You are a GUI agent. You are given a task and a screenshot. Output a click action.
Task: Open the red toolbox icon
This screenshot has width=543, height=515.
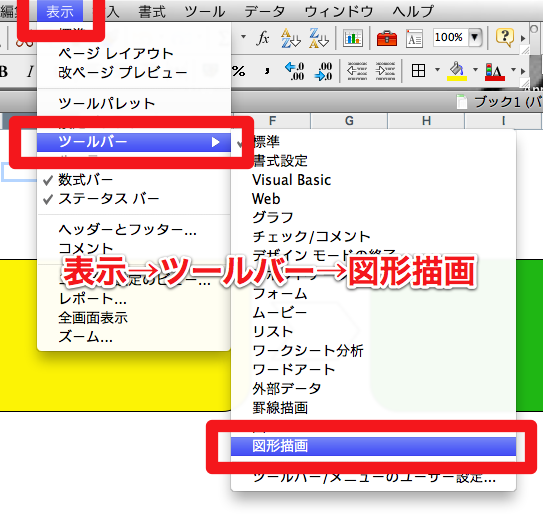point(386,38)
